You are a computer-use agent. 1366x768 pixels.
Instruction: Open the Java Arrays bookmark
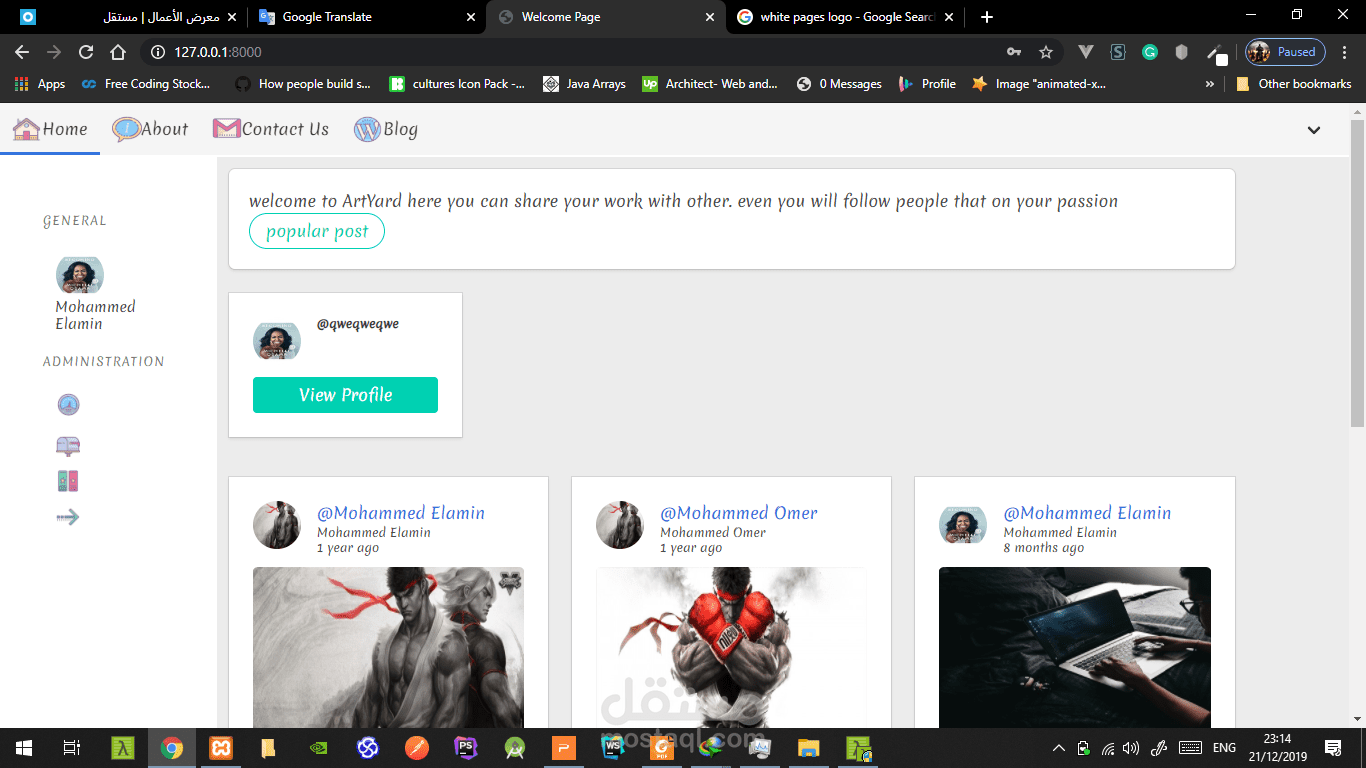point(584,84)
